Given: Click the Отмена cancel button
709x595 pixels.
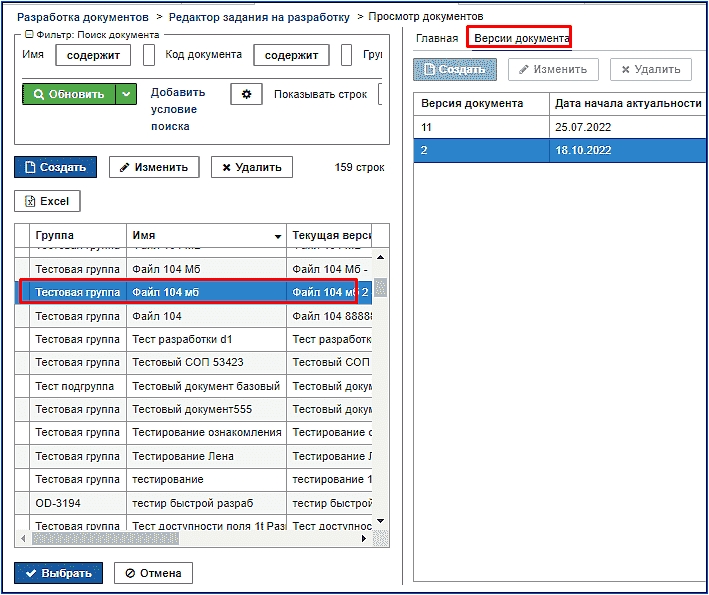Looking at the screenshot, I should point(153,573).
